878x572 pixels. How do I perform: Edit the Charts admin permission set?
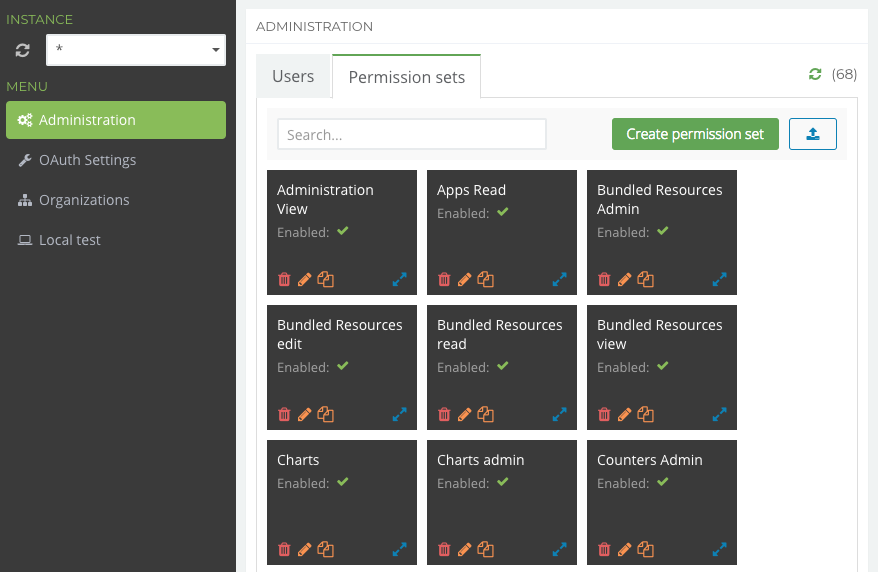click(465, 549)
